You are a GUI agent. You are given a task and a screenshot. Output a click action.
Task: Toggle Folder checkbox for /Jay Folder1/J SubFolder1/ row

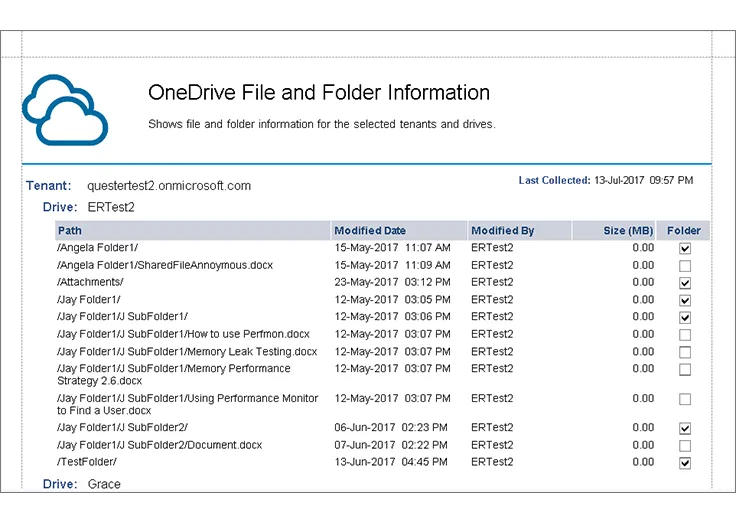685,317
